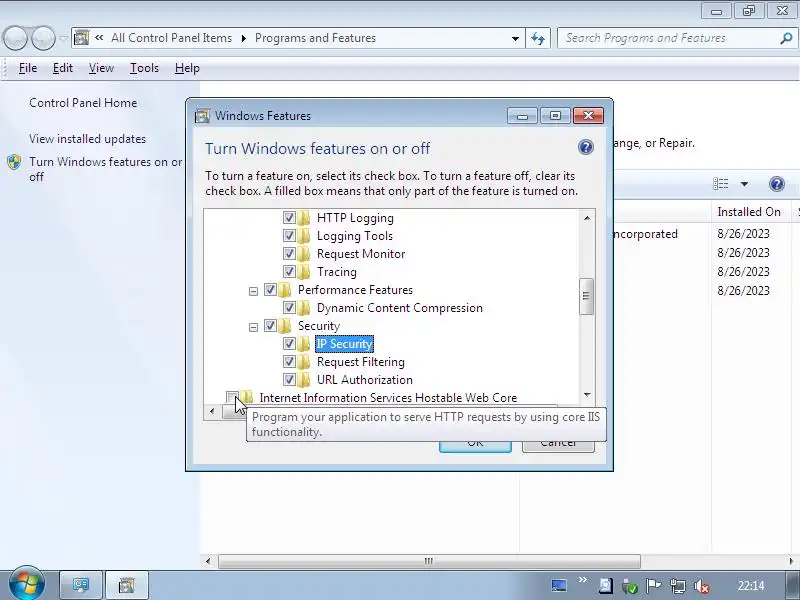Click the Back navigation button

pos(14,38)
